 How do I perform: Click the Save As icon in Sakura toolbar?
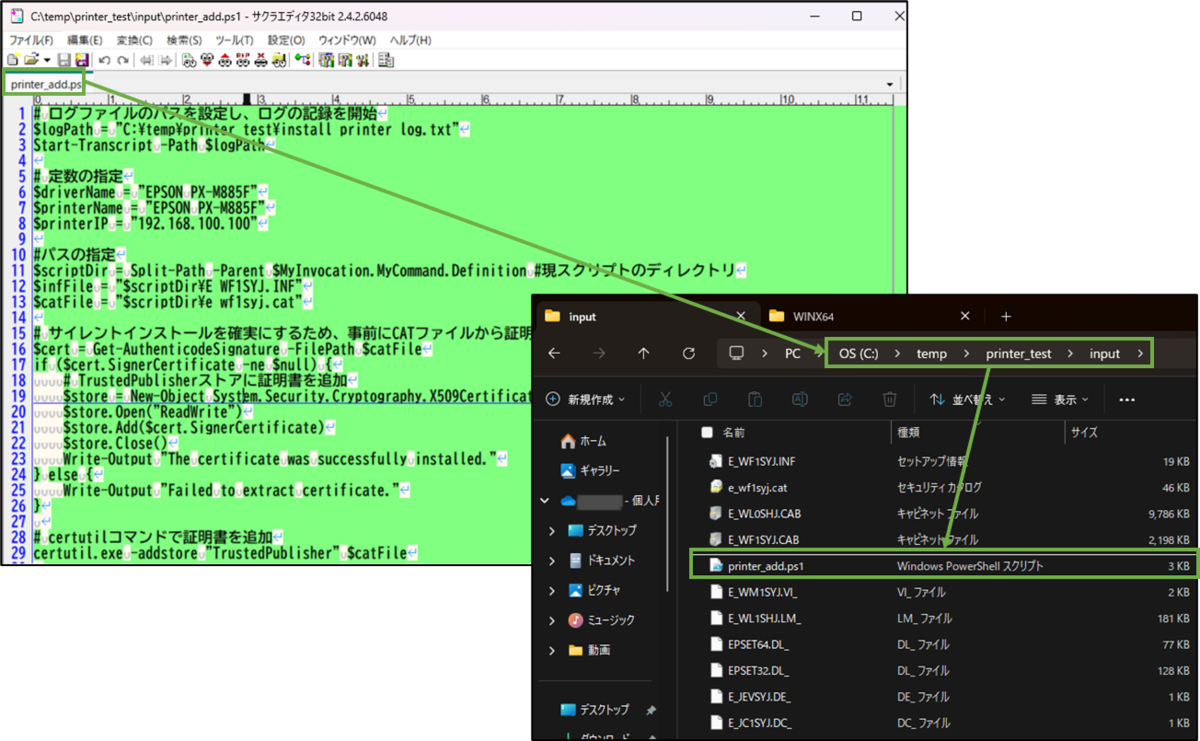(81, 60)
